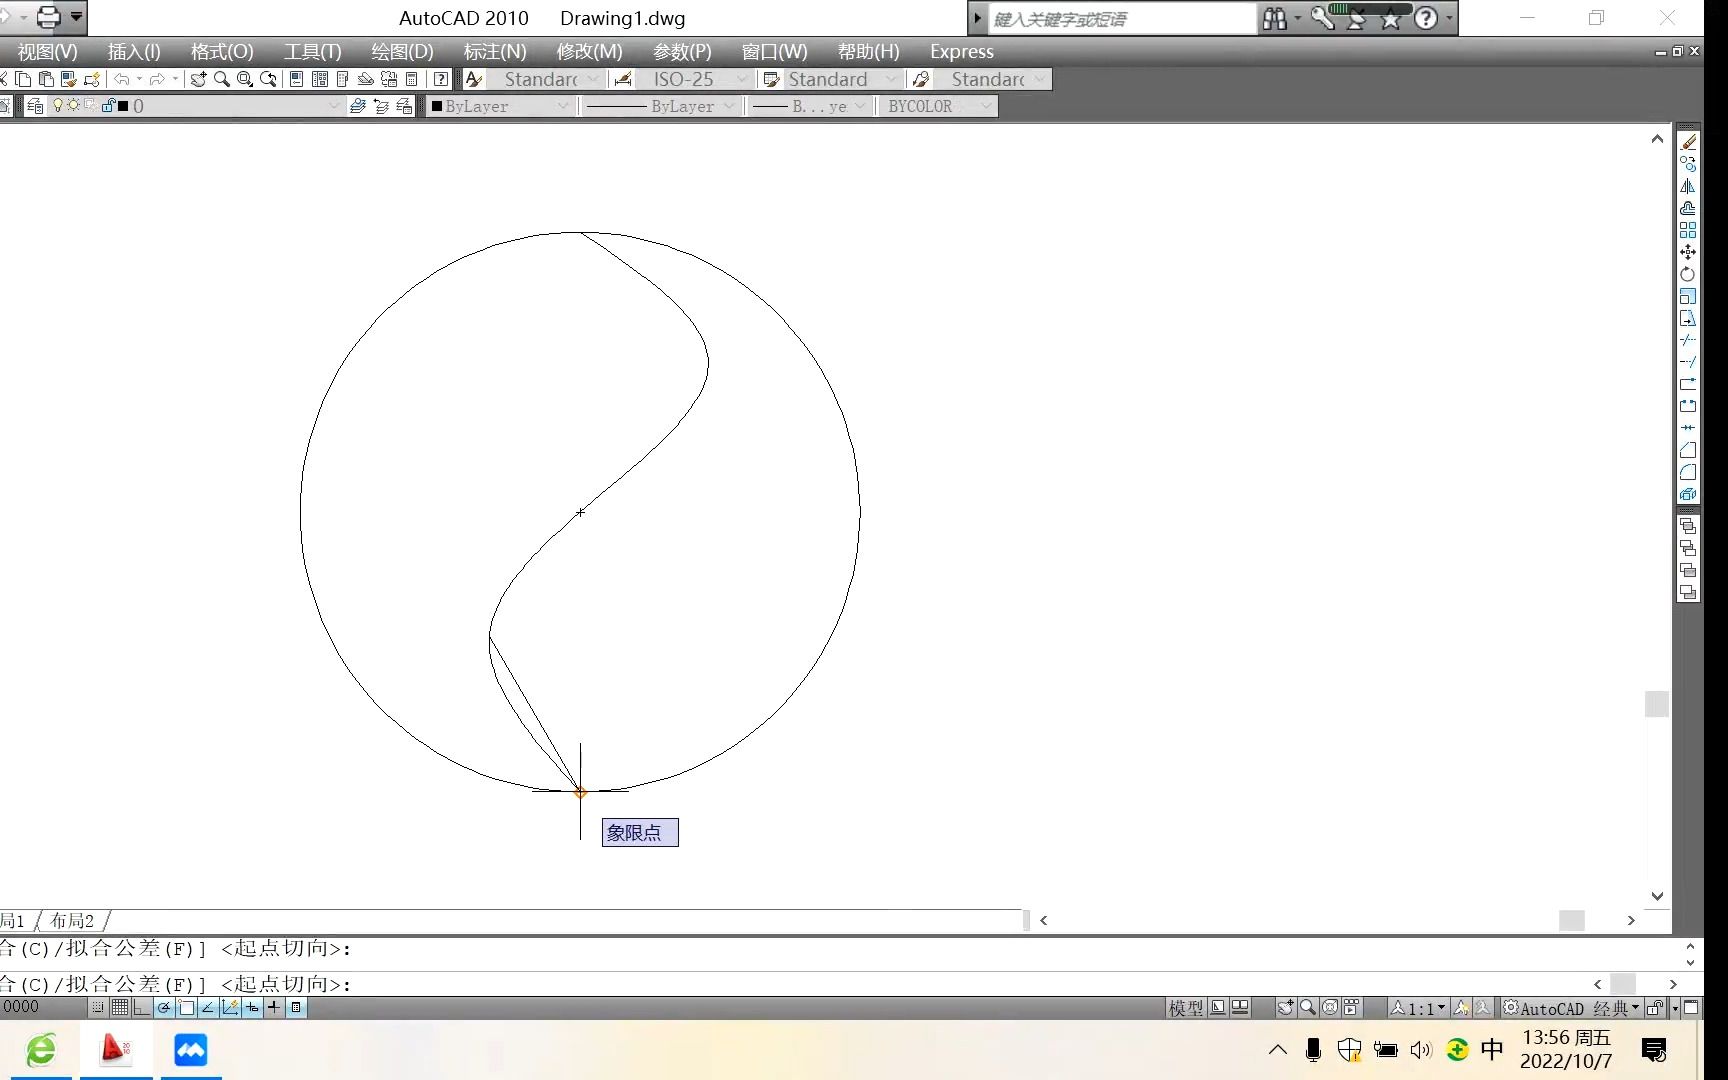
Task: Open the 插入(I) menu
Action: pos(134,51)
